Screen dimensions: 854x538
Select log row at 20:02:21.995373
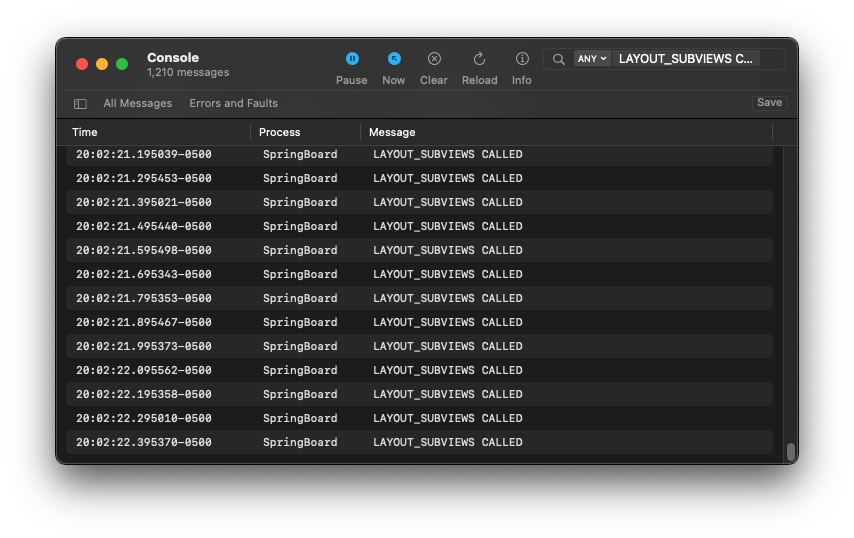coord(419,346)
